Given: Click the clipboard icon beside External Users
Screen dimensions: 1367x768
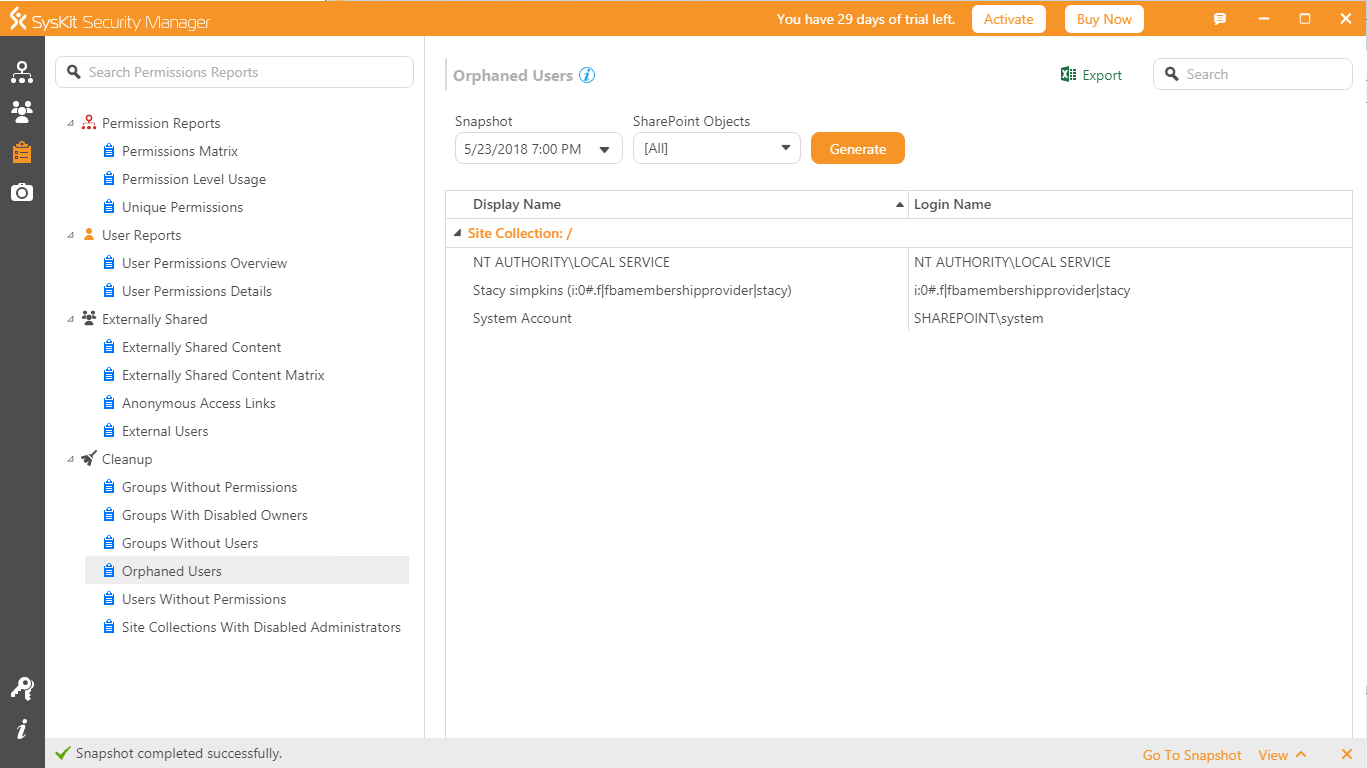Looking at the screenshot, I should point(110,431).
